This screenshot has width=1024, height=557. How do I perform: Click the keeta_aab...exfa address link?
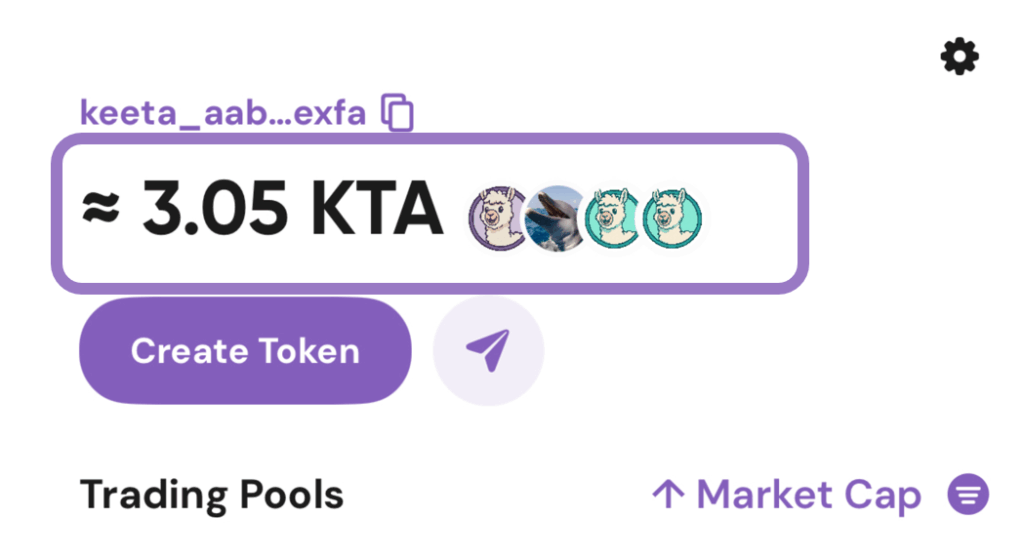point(223,113)
